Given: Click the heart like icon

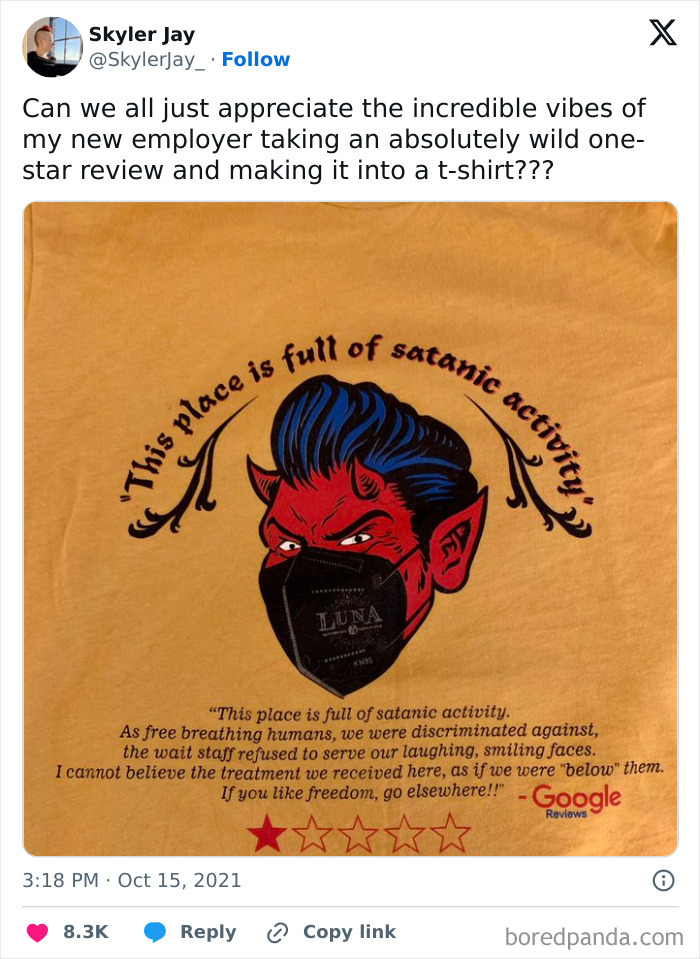Looking at the screenshot, I should [x=37, y=932].
